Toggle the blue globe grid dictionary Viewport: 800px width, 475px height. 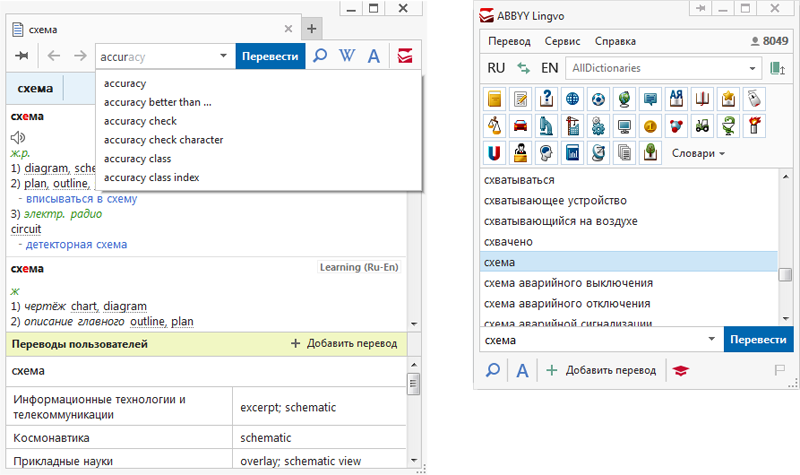(x=572, y=99)
